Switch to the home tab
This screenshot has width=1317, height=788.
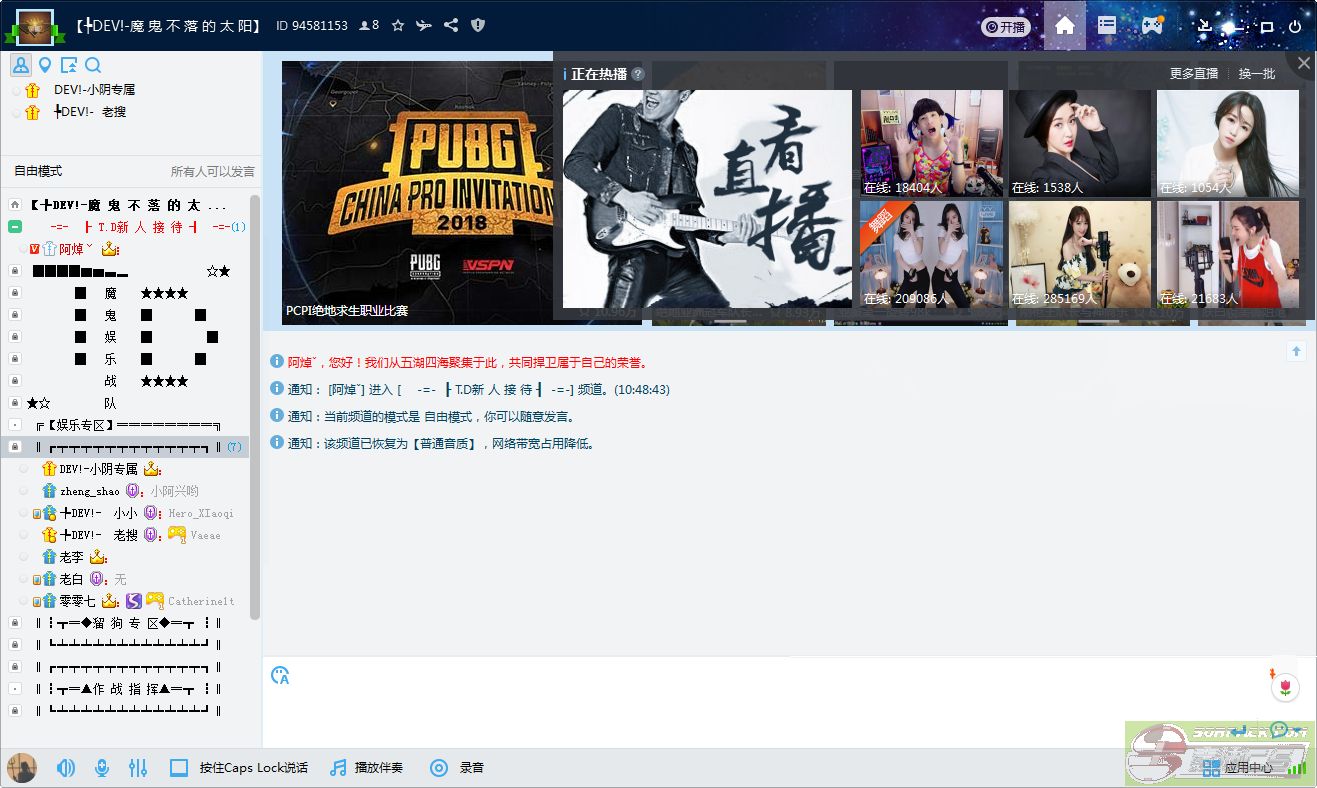[1065, 26]
